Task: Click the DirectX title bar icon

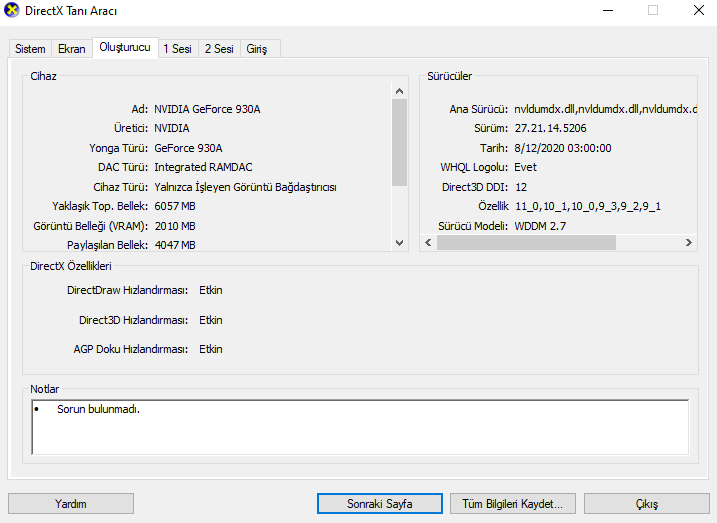Action: (x=11, y=10)
